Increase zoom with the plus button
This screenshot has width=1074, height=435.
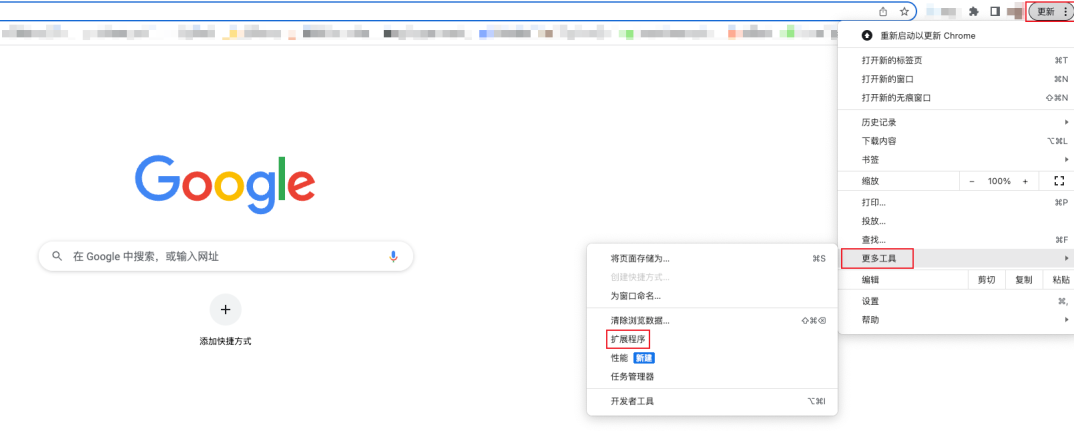(x=1025, y=181)
